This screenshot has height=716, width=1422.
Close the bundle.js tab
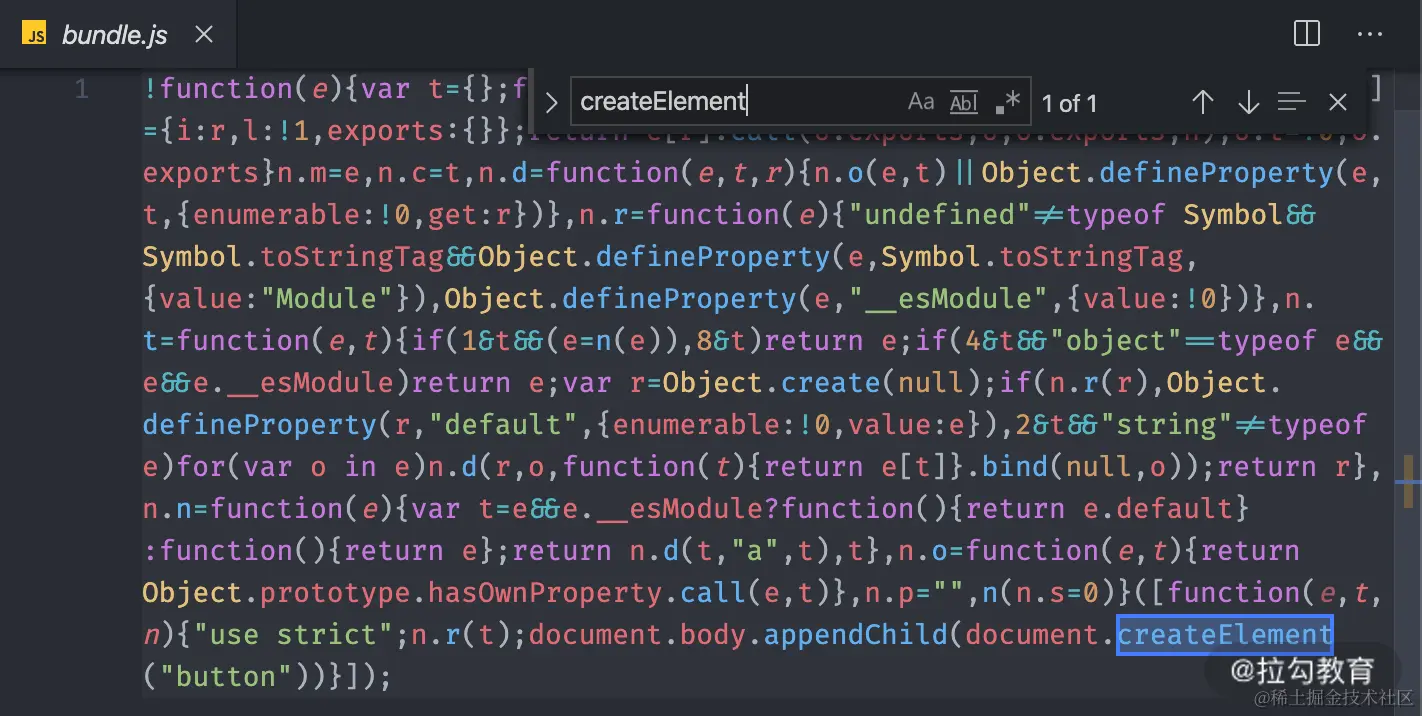(x=204, y=35)
